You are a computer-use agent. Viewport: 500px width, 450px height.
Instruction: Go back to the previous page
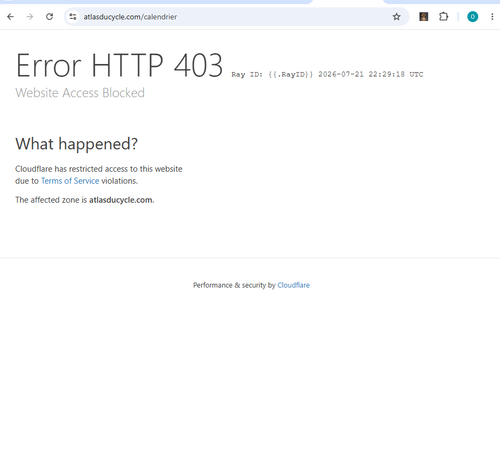pyautogui.click(x=10, y=17)
